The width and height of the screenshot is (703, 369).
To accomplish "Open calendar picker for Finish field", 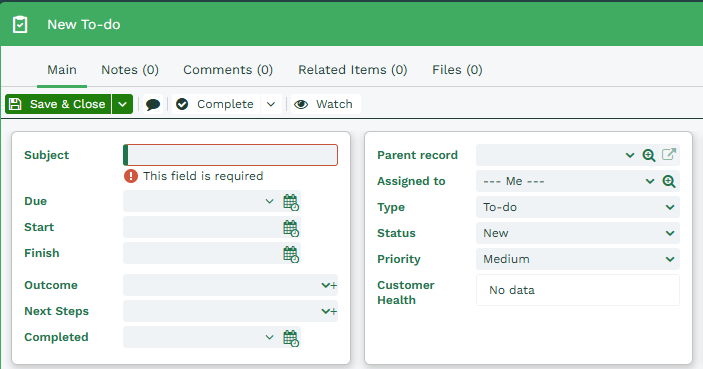I will [291, 254].
